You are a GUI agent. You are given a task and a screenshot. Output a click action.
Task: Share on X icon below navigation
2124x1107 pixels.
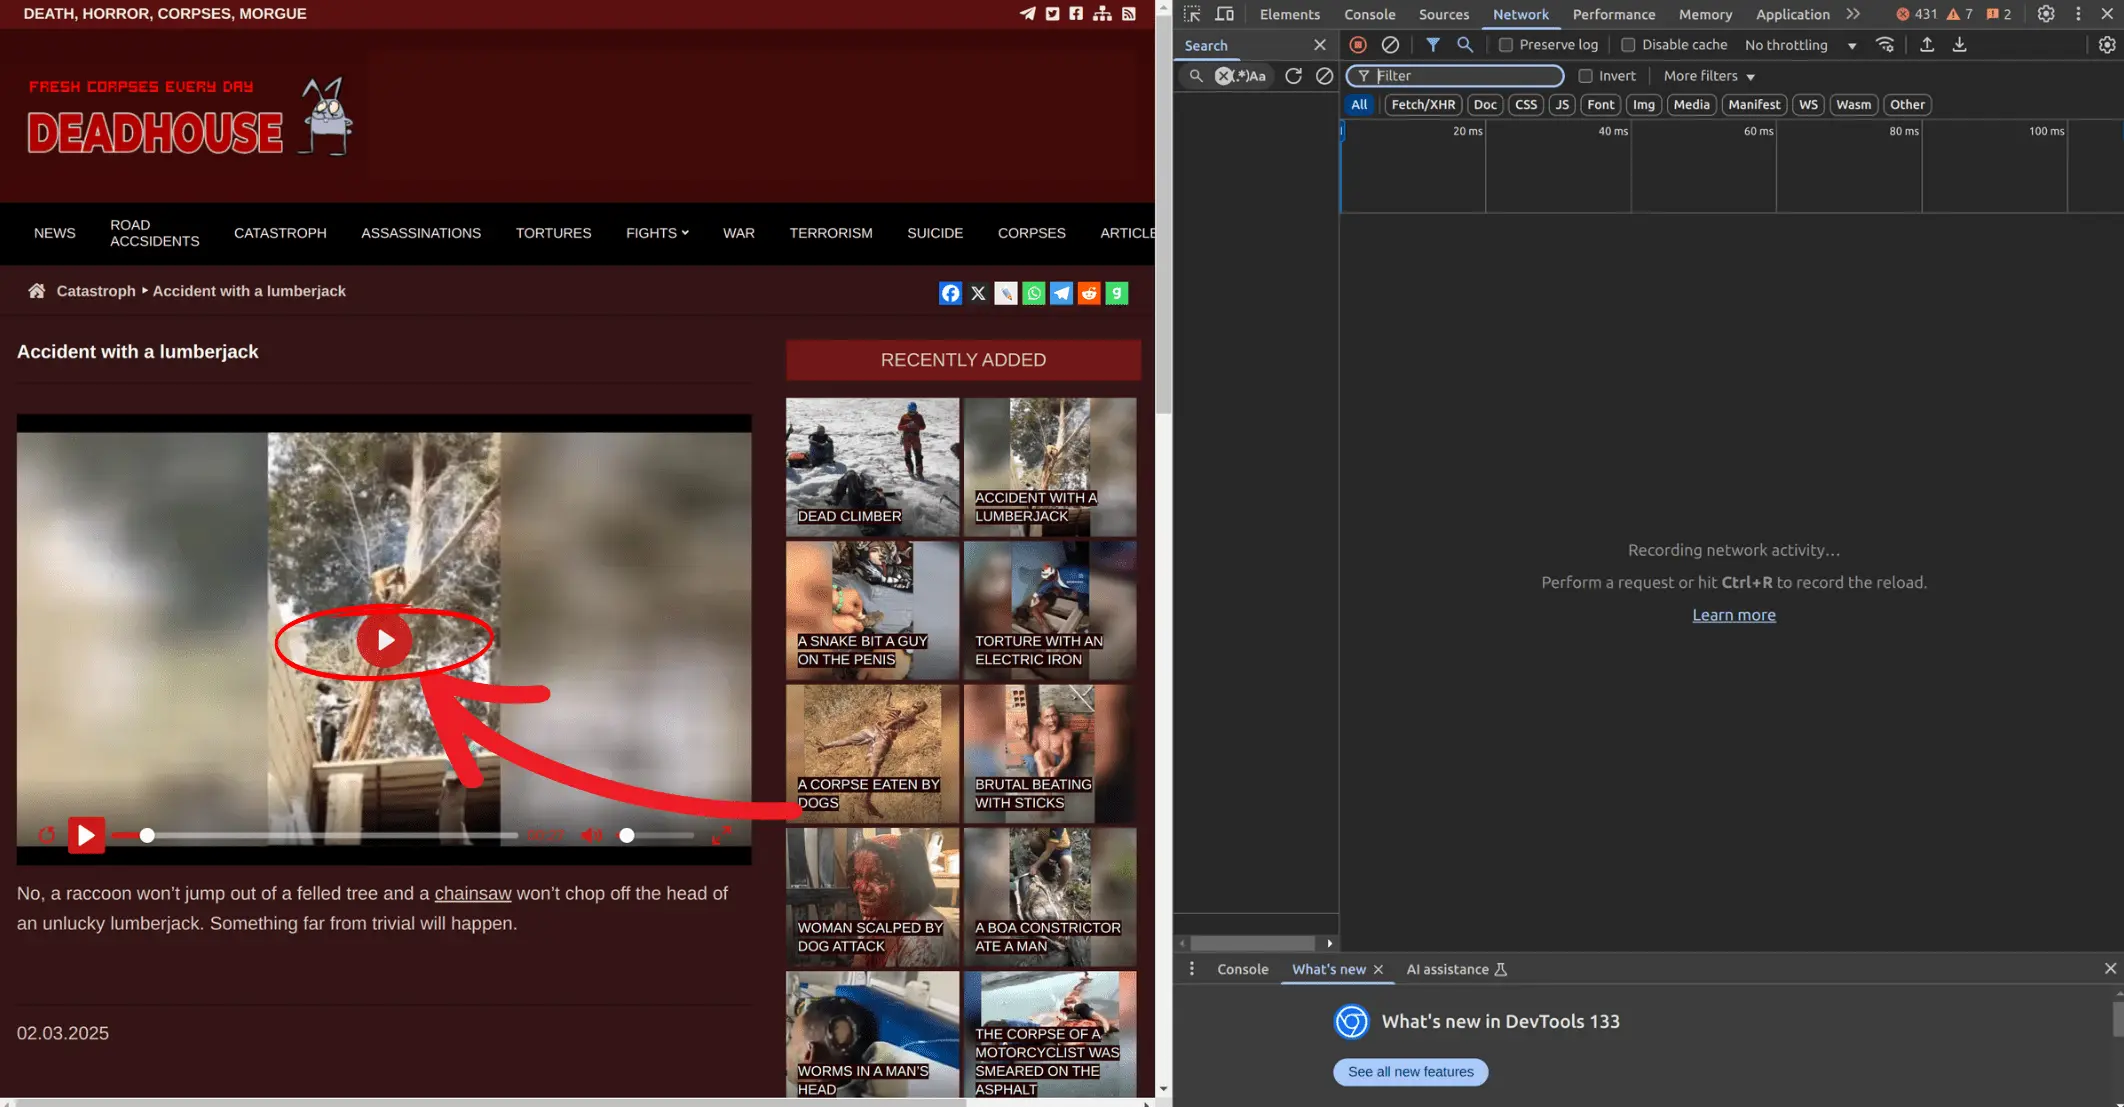(978, 293)
